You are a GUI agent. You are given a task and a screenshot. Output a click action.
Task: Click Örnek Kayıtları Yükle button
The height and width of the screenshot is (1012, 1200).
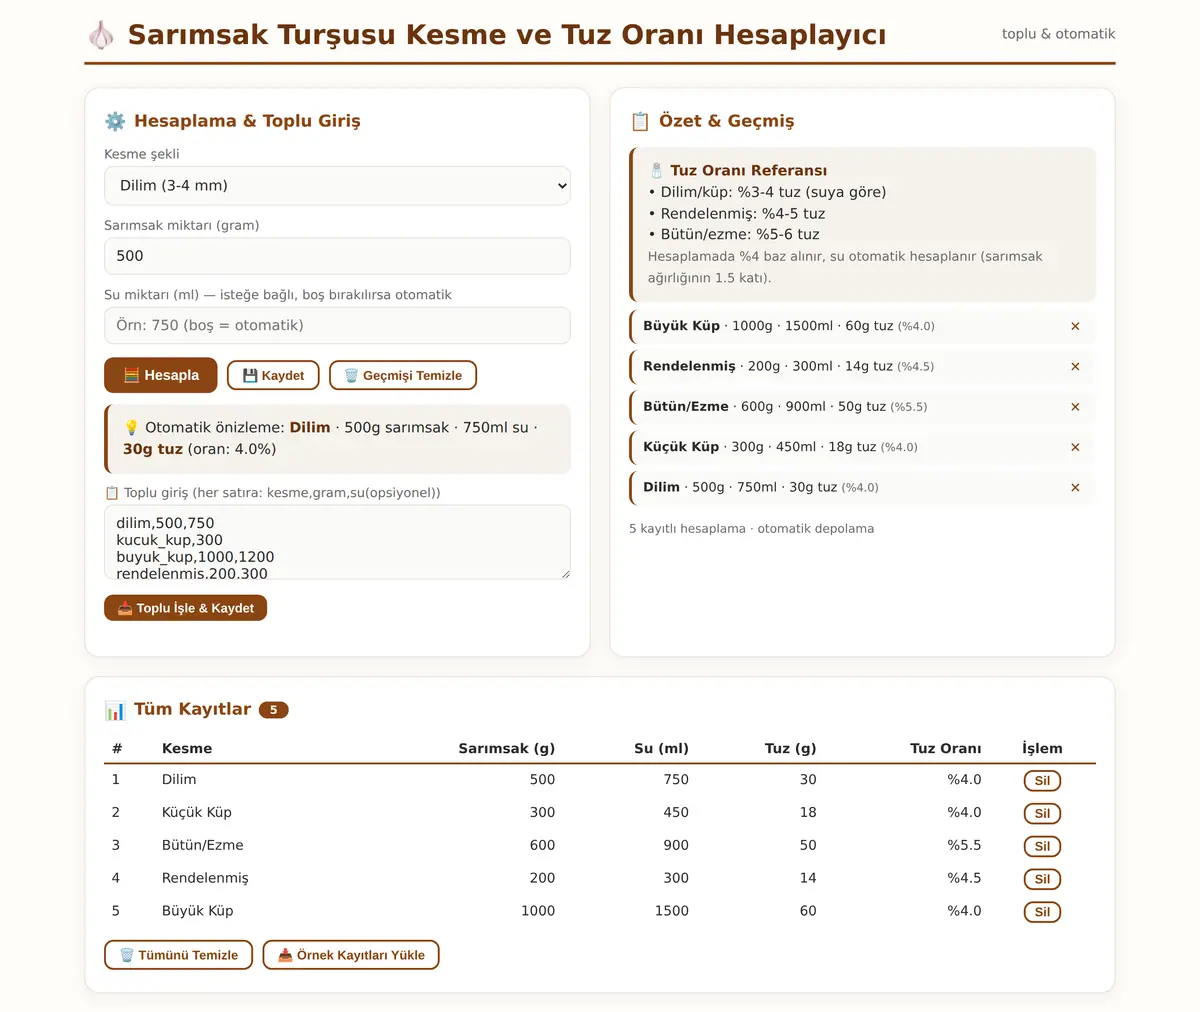(351, 955)
